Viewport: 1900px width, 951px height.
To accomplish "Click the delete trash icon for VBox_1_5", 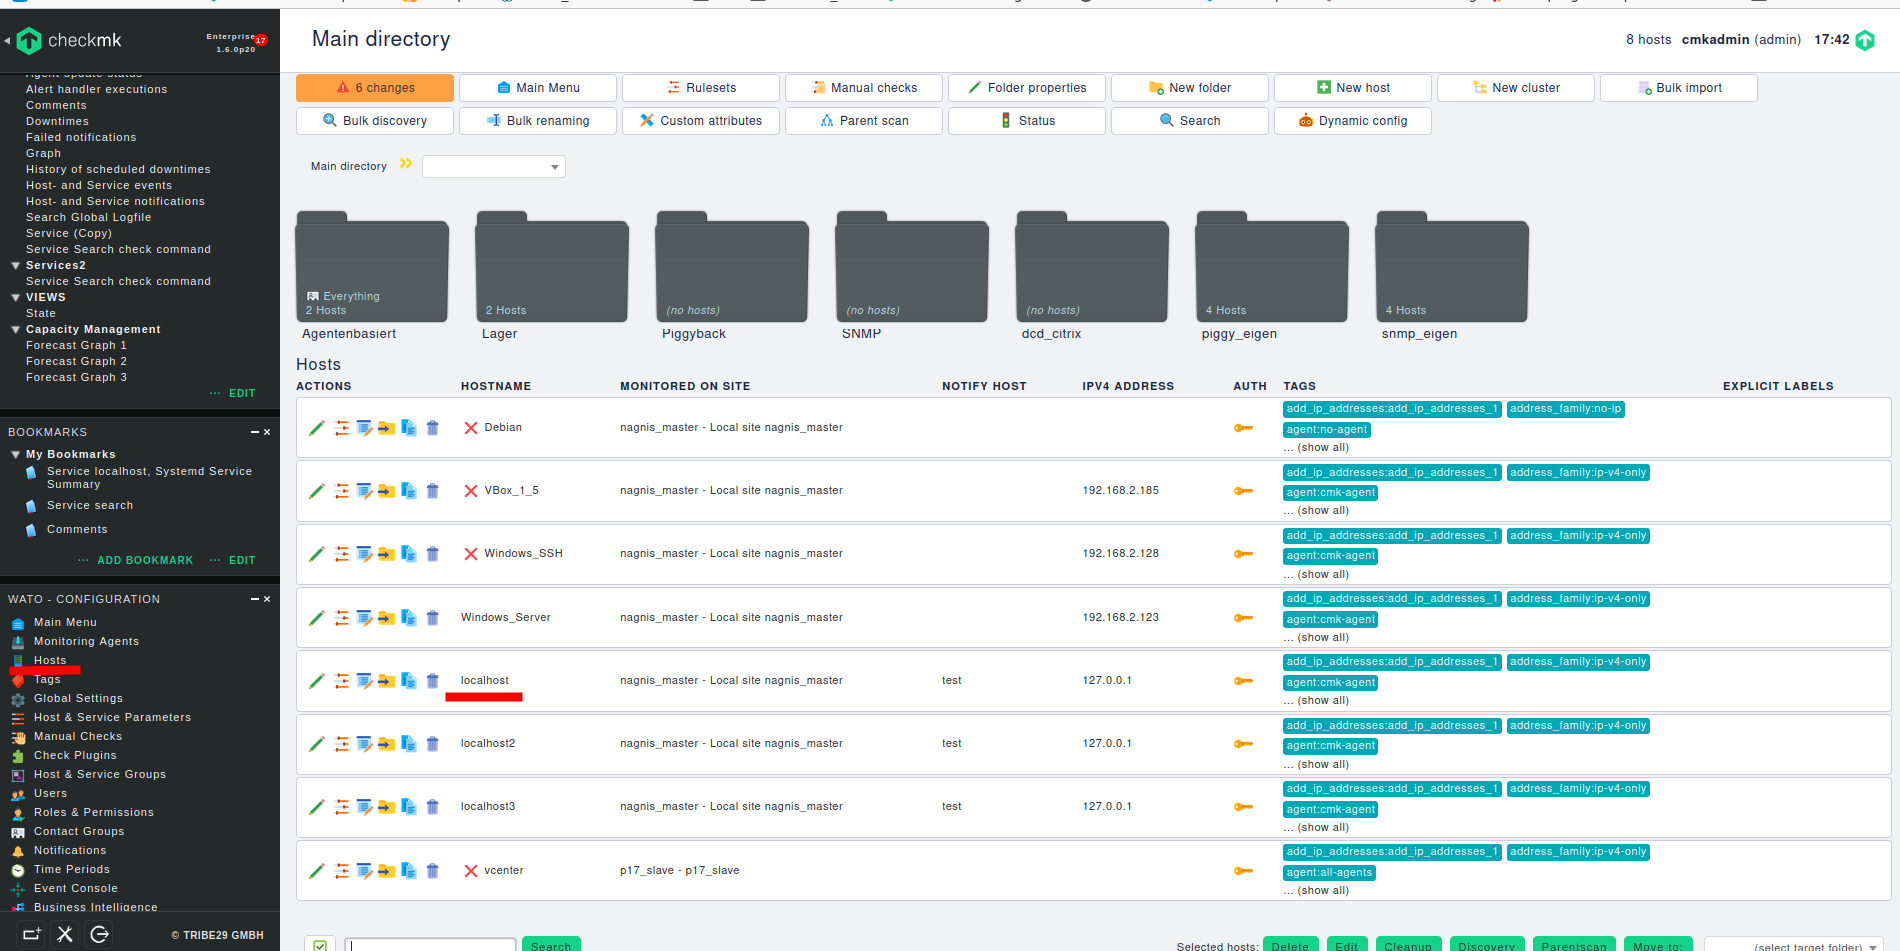I will coord(433,491).
